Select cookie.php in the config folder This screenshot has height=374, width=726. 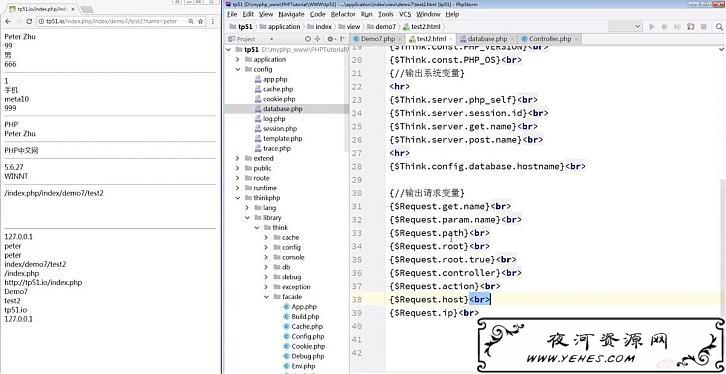(275, 99)
